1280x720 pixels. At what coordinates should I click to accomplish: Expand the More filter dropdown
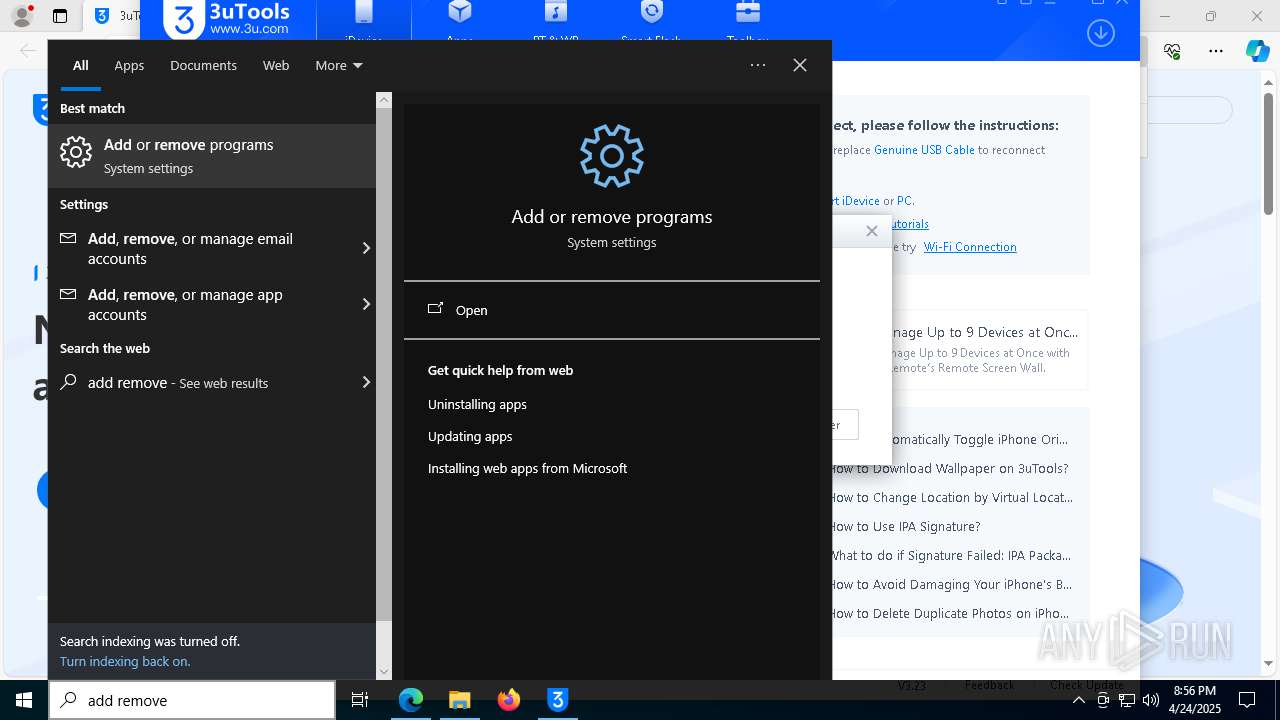pos(339,65)
